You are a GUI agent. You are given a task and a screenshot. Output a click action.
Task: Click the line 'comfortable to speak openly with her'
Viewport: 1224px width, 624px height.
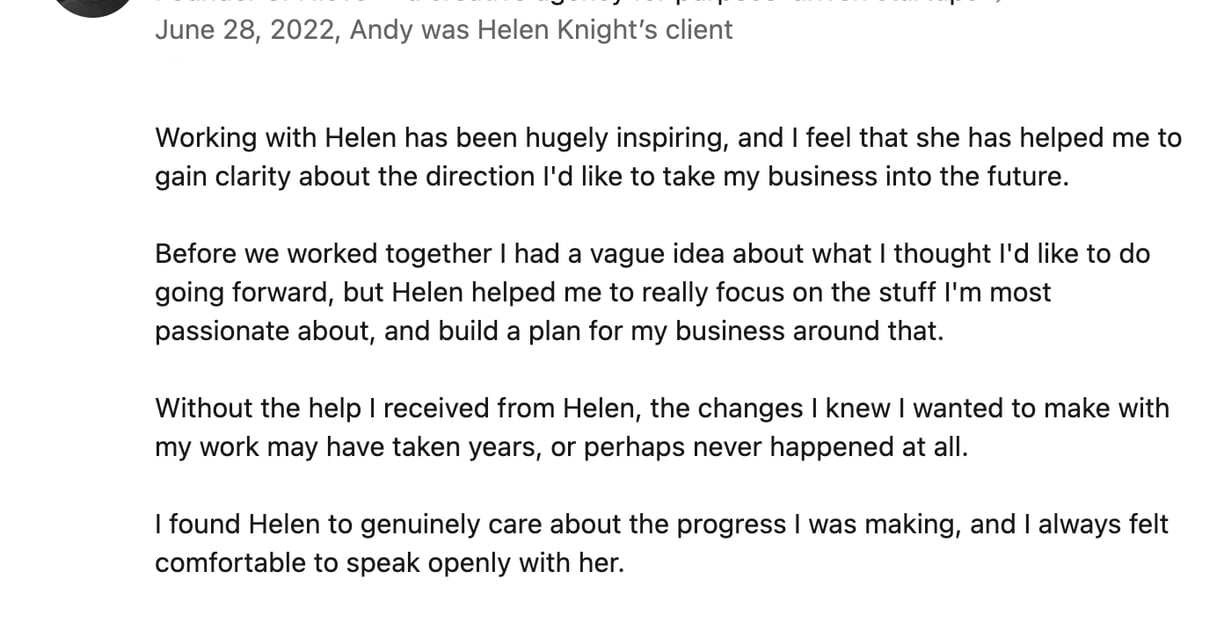(389, 563)
